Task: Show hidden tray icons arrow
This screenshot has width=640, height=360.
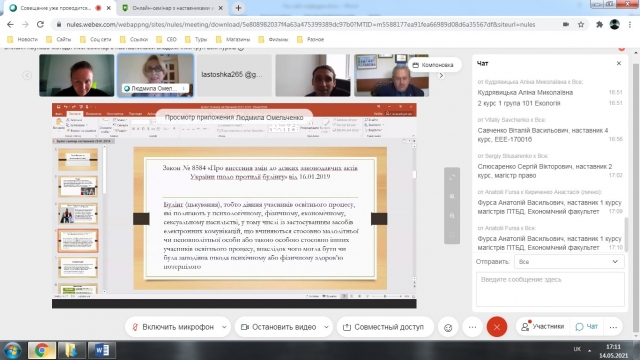Action: (589, 350)
